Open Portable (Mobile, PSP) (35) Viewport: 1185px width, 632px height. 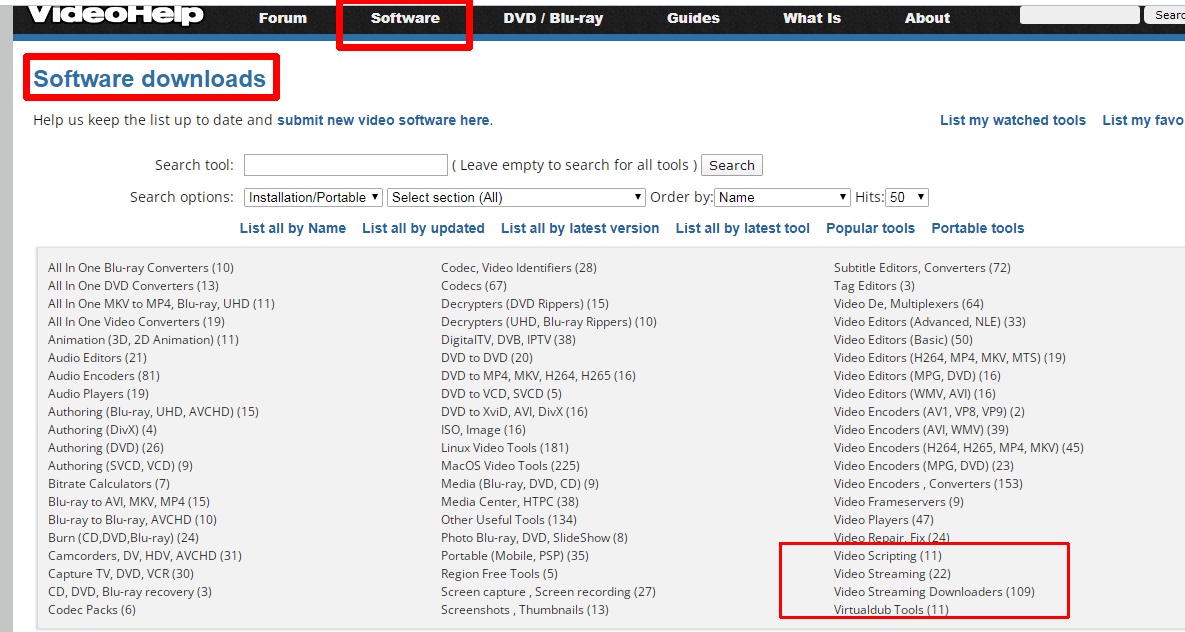tap(515, 556)
